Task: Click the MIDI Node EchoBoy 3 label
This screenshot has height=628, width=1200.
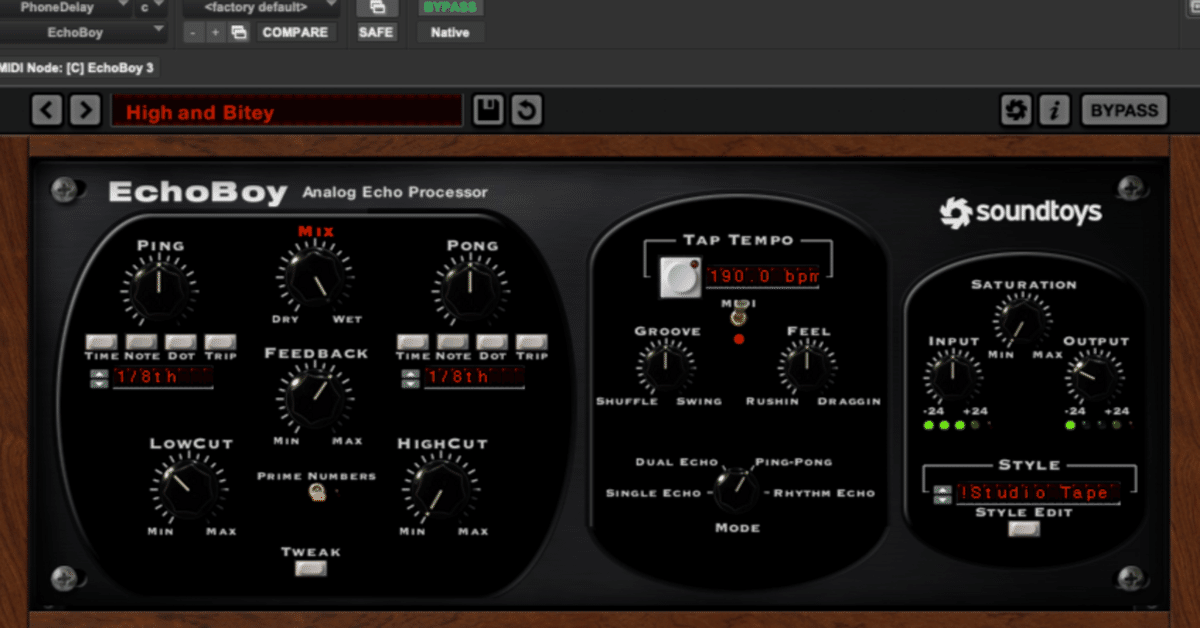Action: click(x=80, y=68)
